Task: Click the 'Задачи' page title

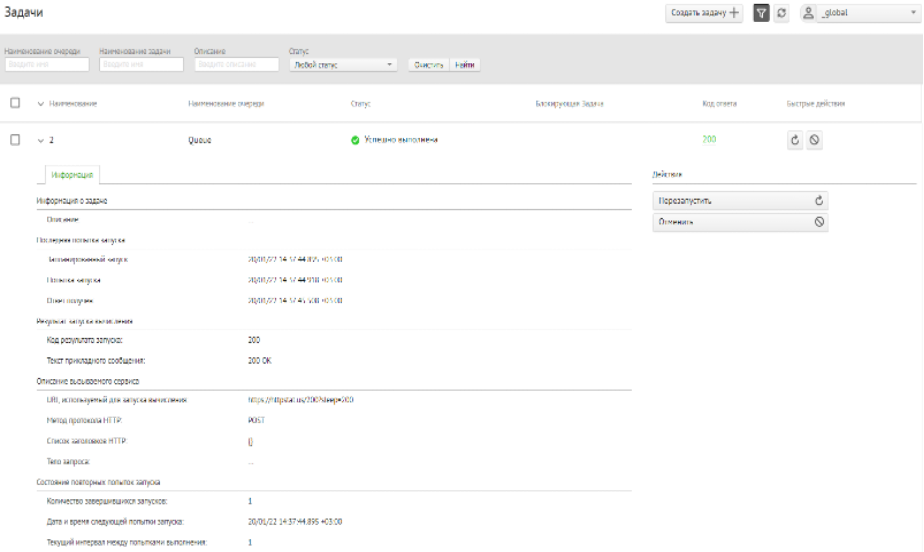Action: point(24,12)
